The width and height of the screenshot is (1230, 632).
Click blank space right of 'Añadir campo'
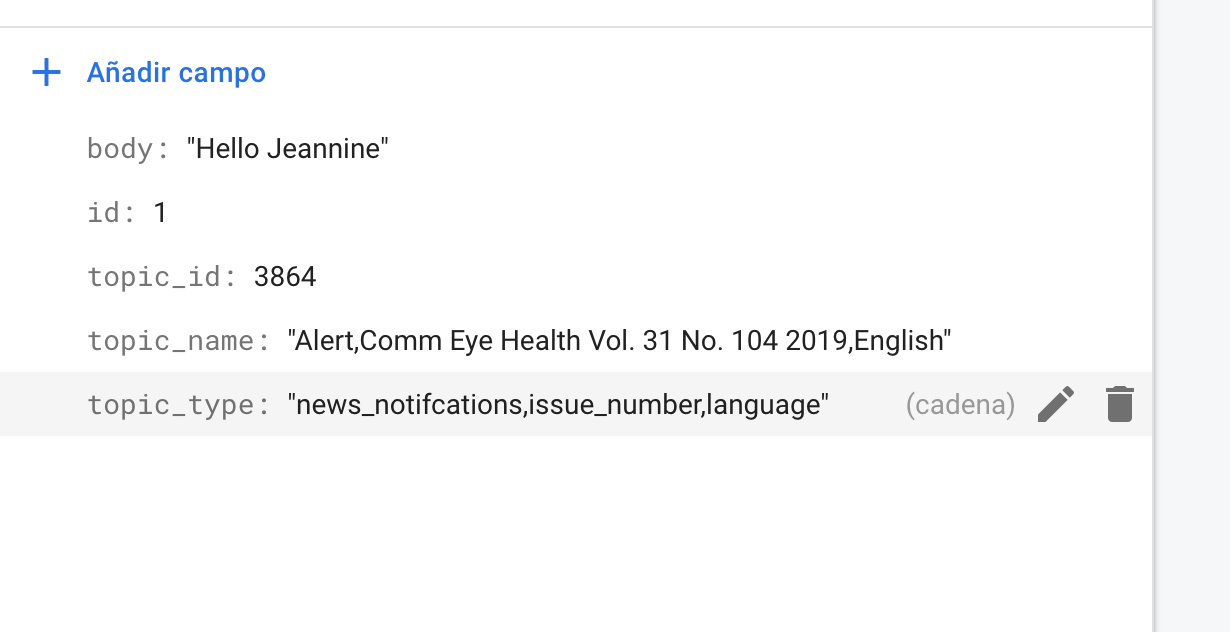(700, 73)
